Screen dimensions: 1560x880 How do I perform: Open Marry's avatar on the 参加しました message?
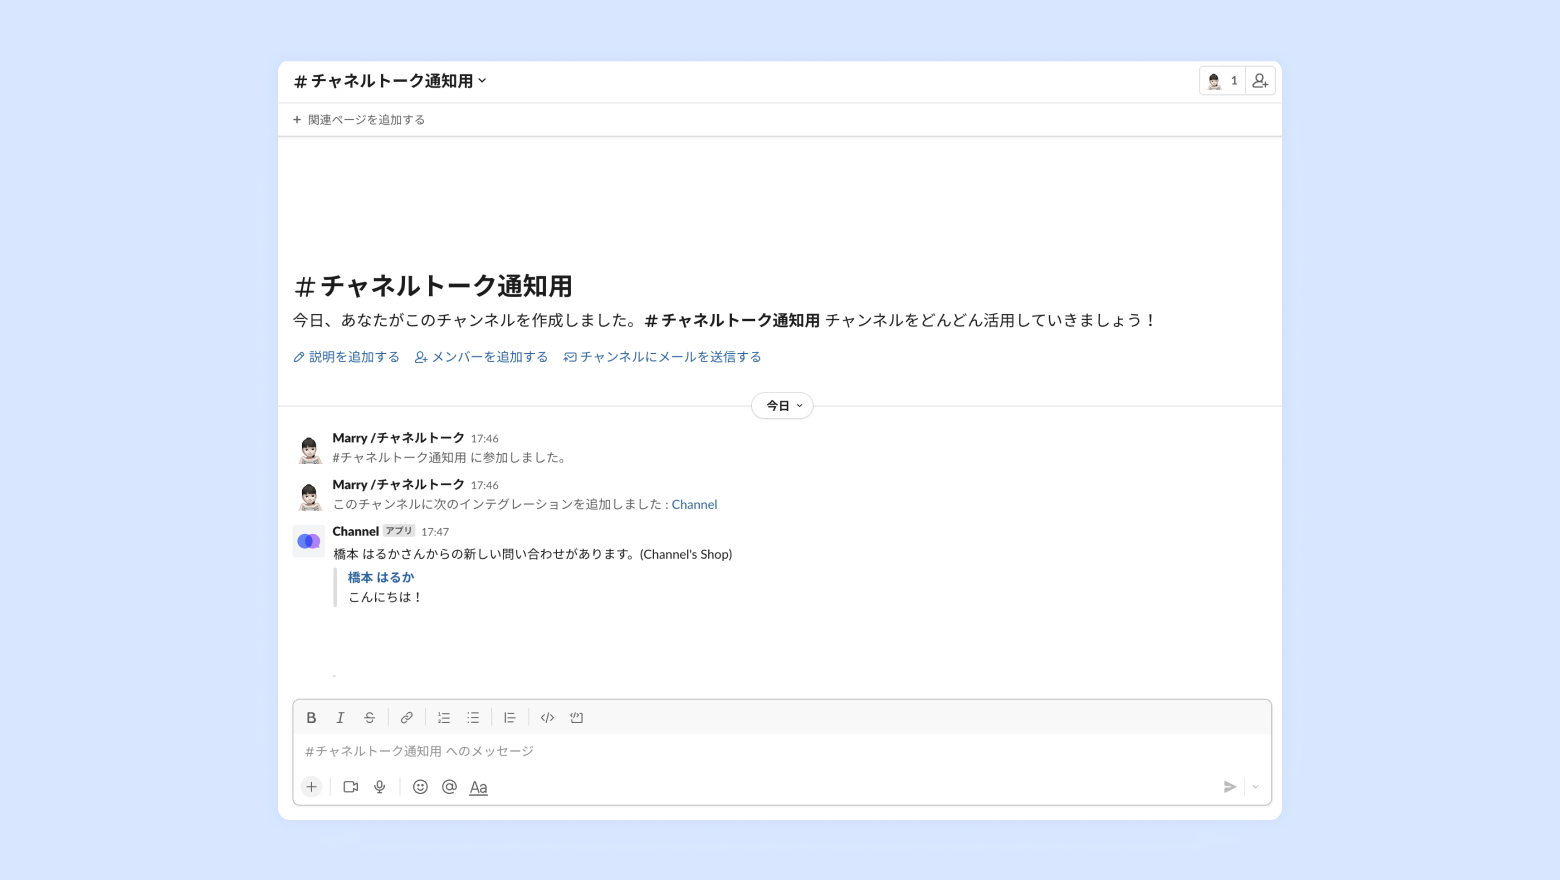[309, 449]
